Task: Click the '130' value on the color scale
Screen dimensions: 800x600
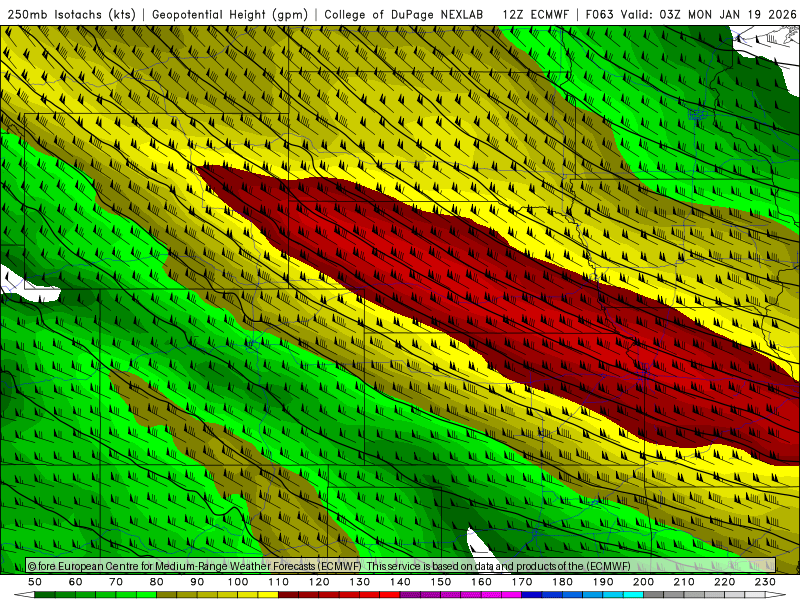Action: pos(360,582)
